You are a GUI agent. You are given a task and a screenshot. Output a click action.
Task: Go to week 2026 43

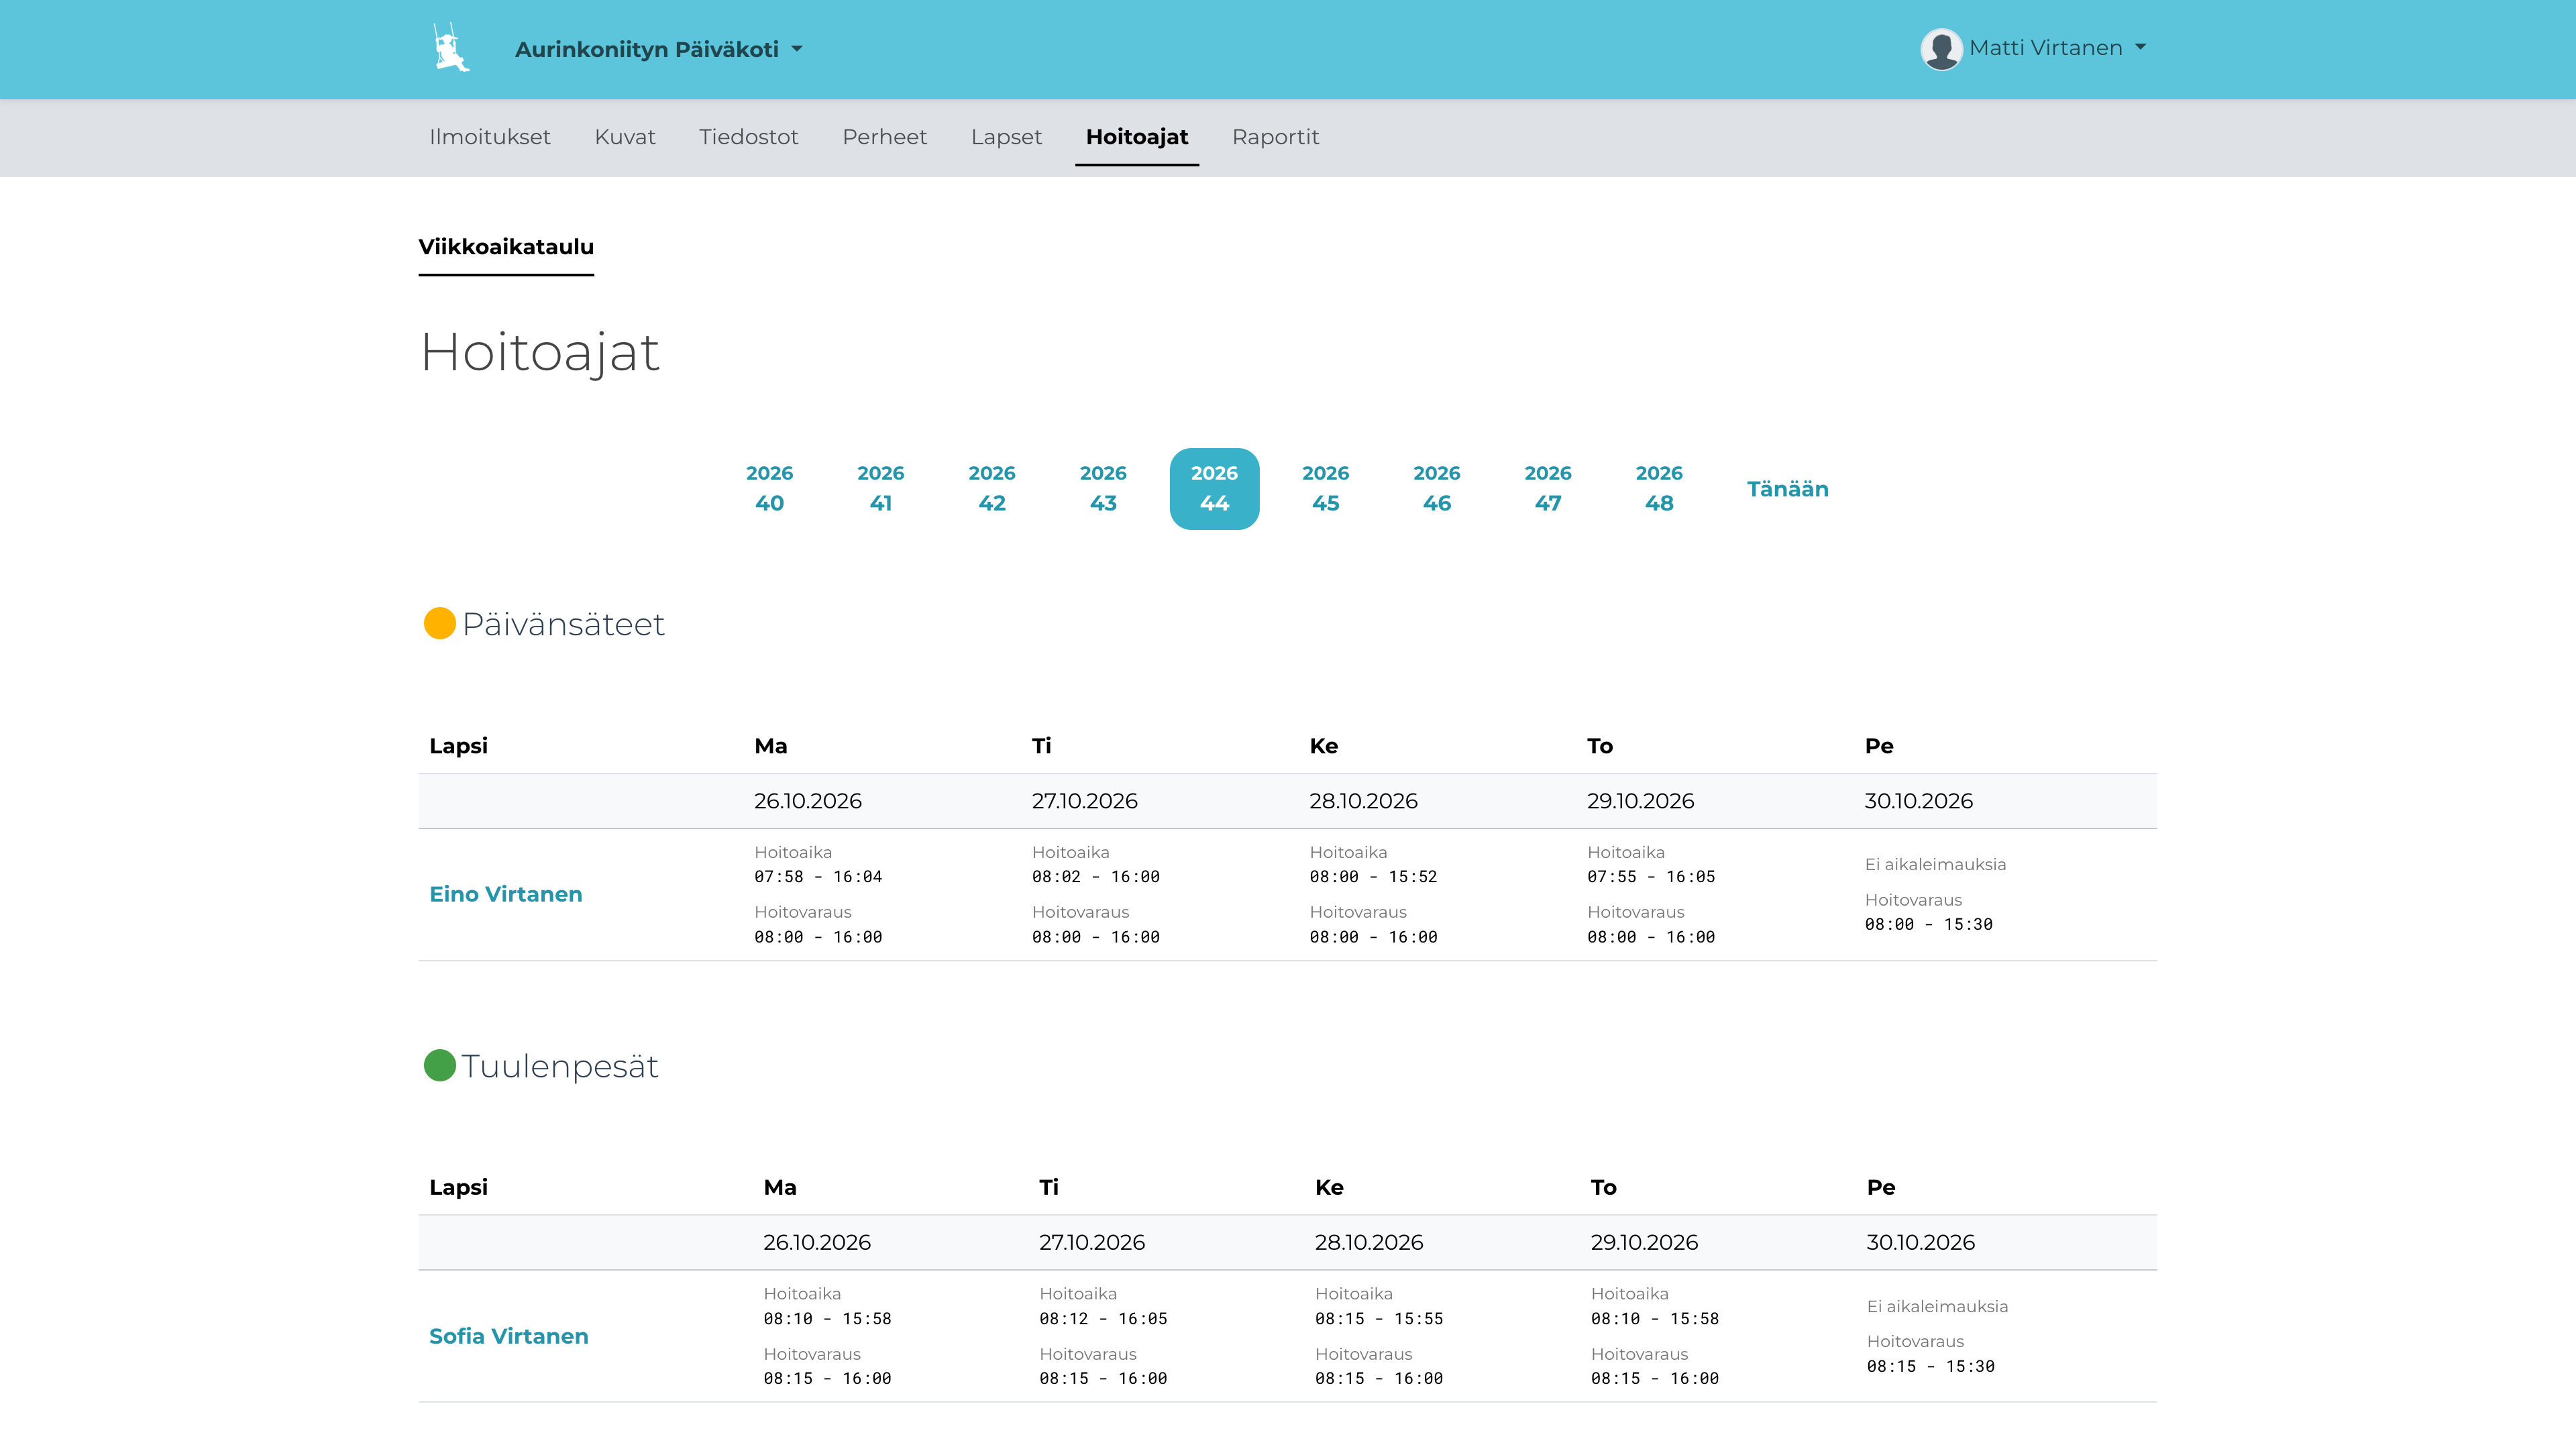click(x=1103, y=488)
